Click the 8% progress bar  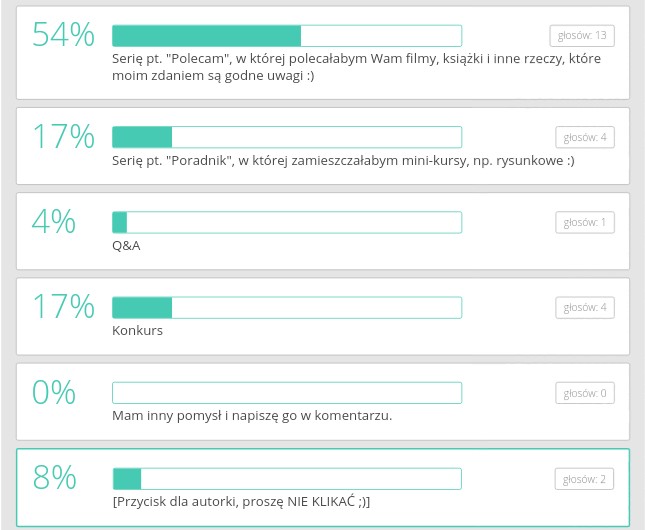286,479
